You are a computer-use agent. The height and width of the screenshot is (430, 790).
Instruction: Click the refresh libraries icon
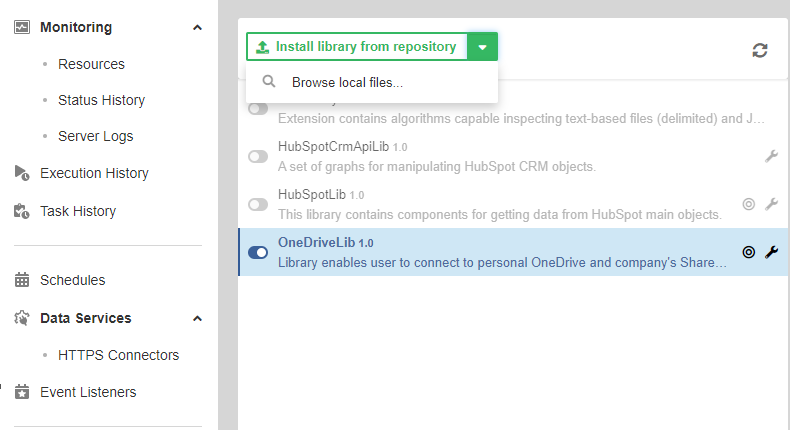(x=760, y=50)
